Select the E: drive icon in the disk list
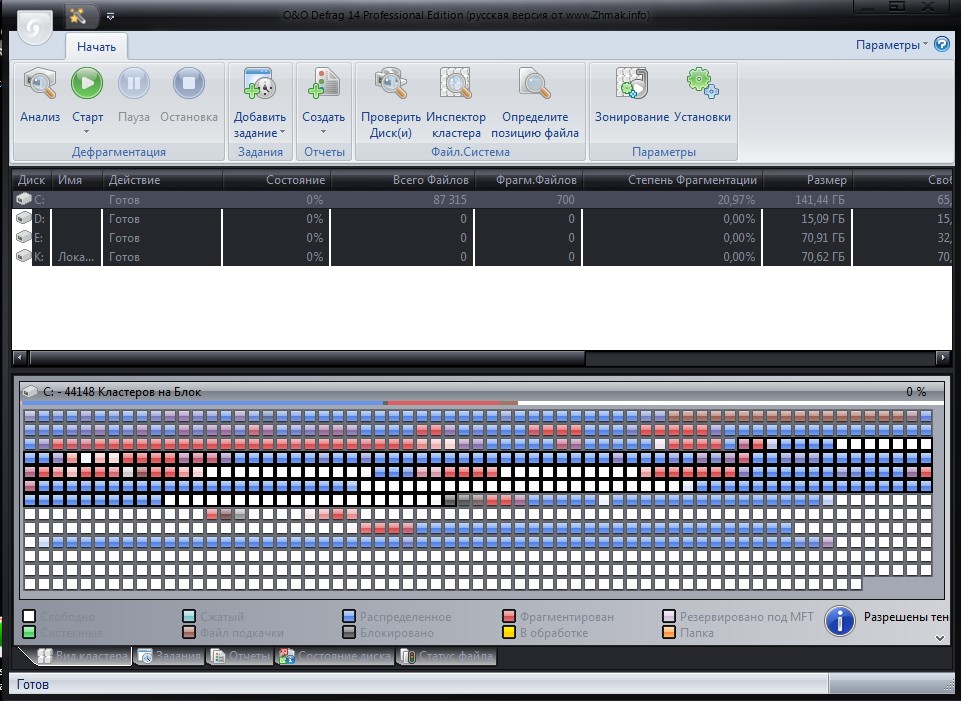961x701 pixels. (23, 237)
